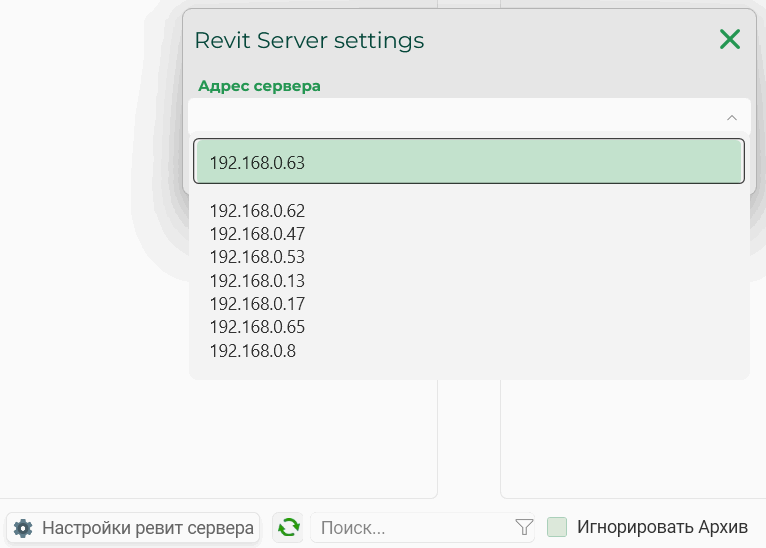The width and height of the screenshot is (766, 548).
Task: Open the Адрес сервера combo box field
Action: (469, 117)
